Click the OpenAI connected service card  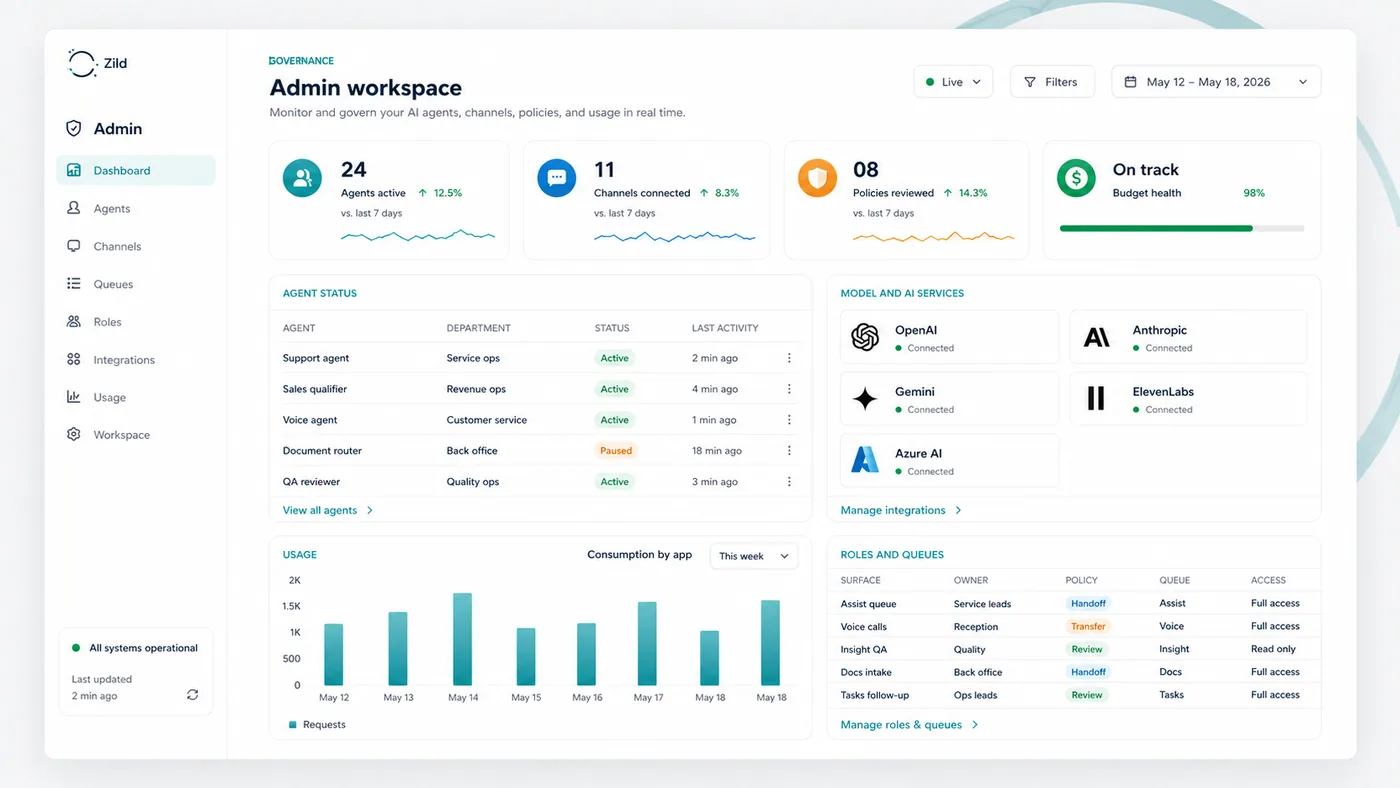pyautogui.click(x=948, y=337)
